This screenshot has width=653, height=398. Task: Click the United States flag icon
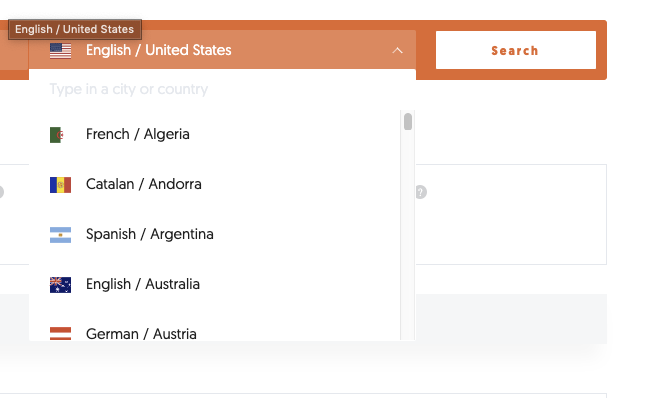pyautogui.click(x=60, y=51)
